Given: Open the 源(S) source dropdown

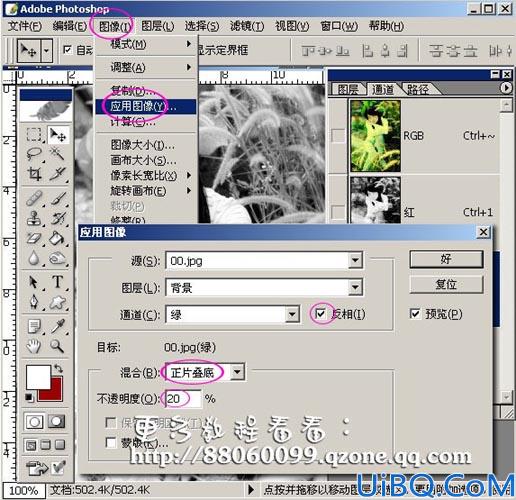Looking at the screenshot, I should pyautogui.click(x=355, y=260).
